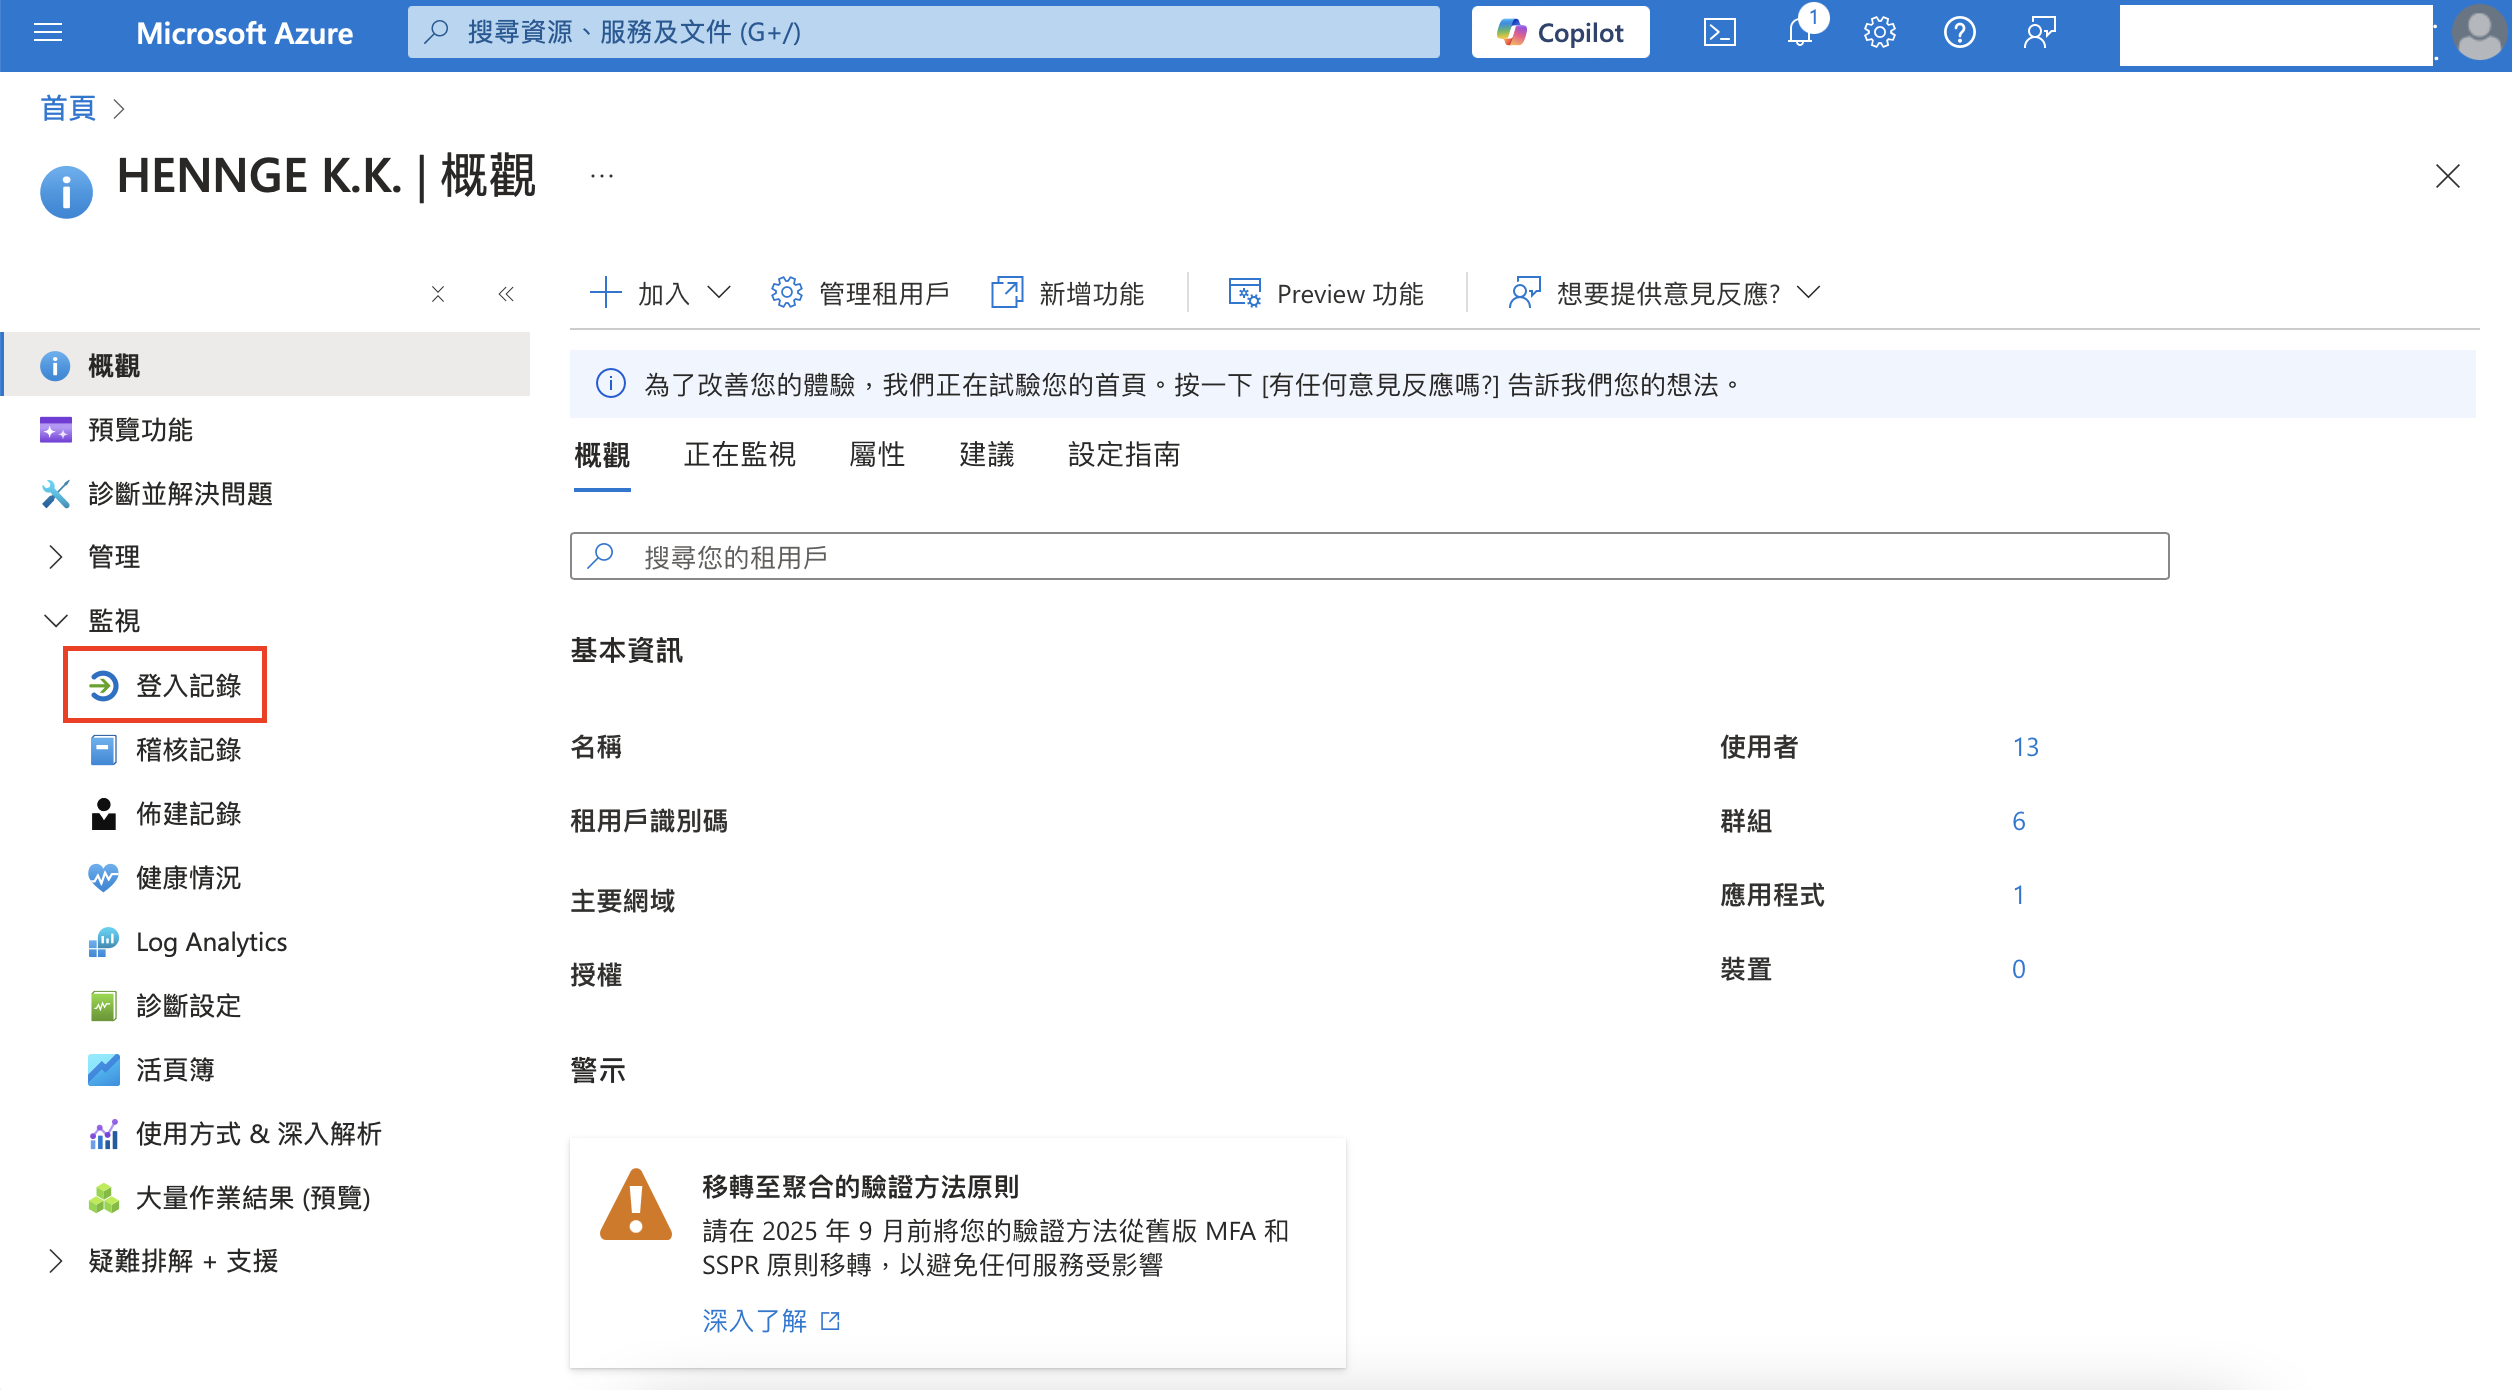Expand the 管理 section
Image resolution: width=2512 pixels, height=1390 pixels.
(55, 557)
